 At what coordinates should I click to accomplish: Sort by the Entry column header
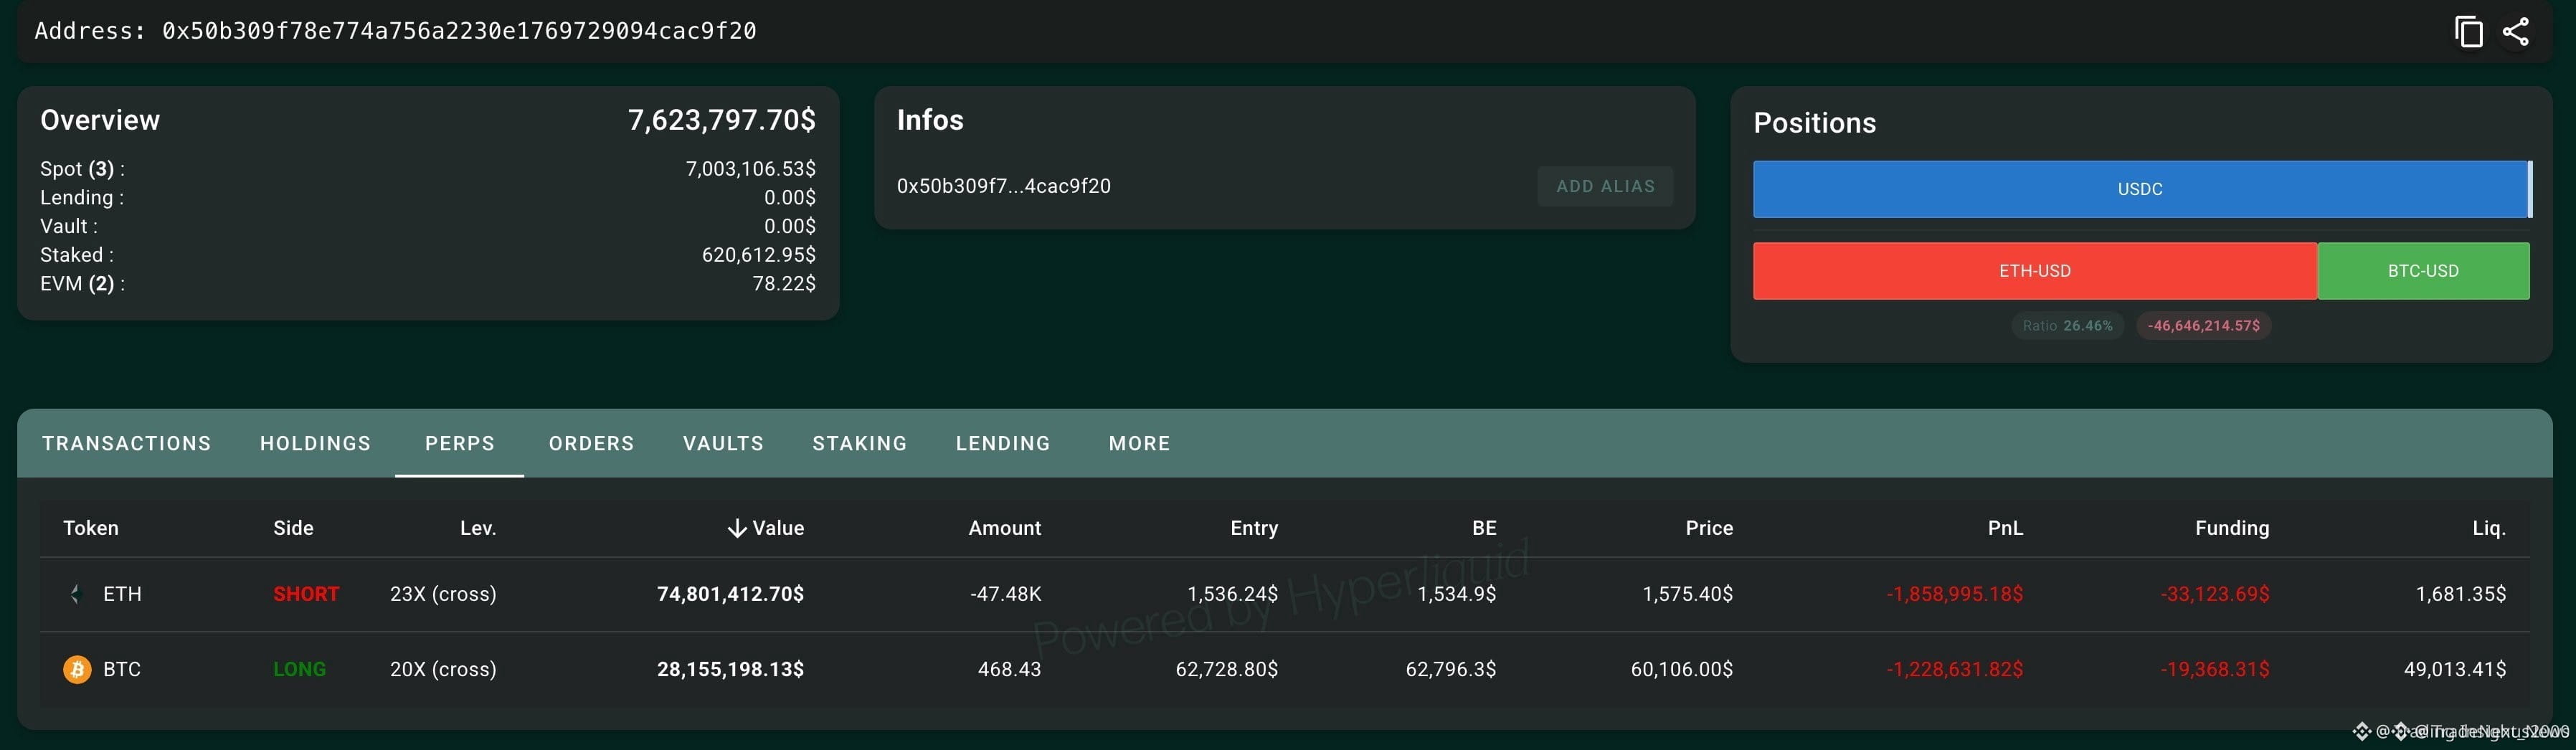(1254, 528)
